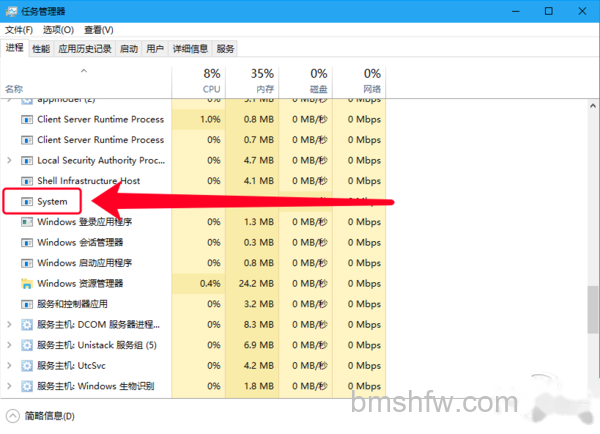This screenshot has width=600, height=434.
Task: Click the 8.3 MB memory value
Action: (259, 325)
